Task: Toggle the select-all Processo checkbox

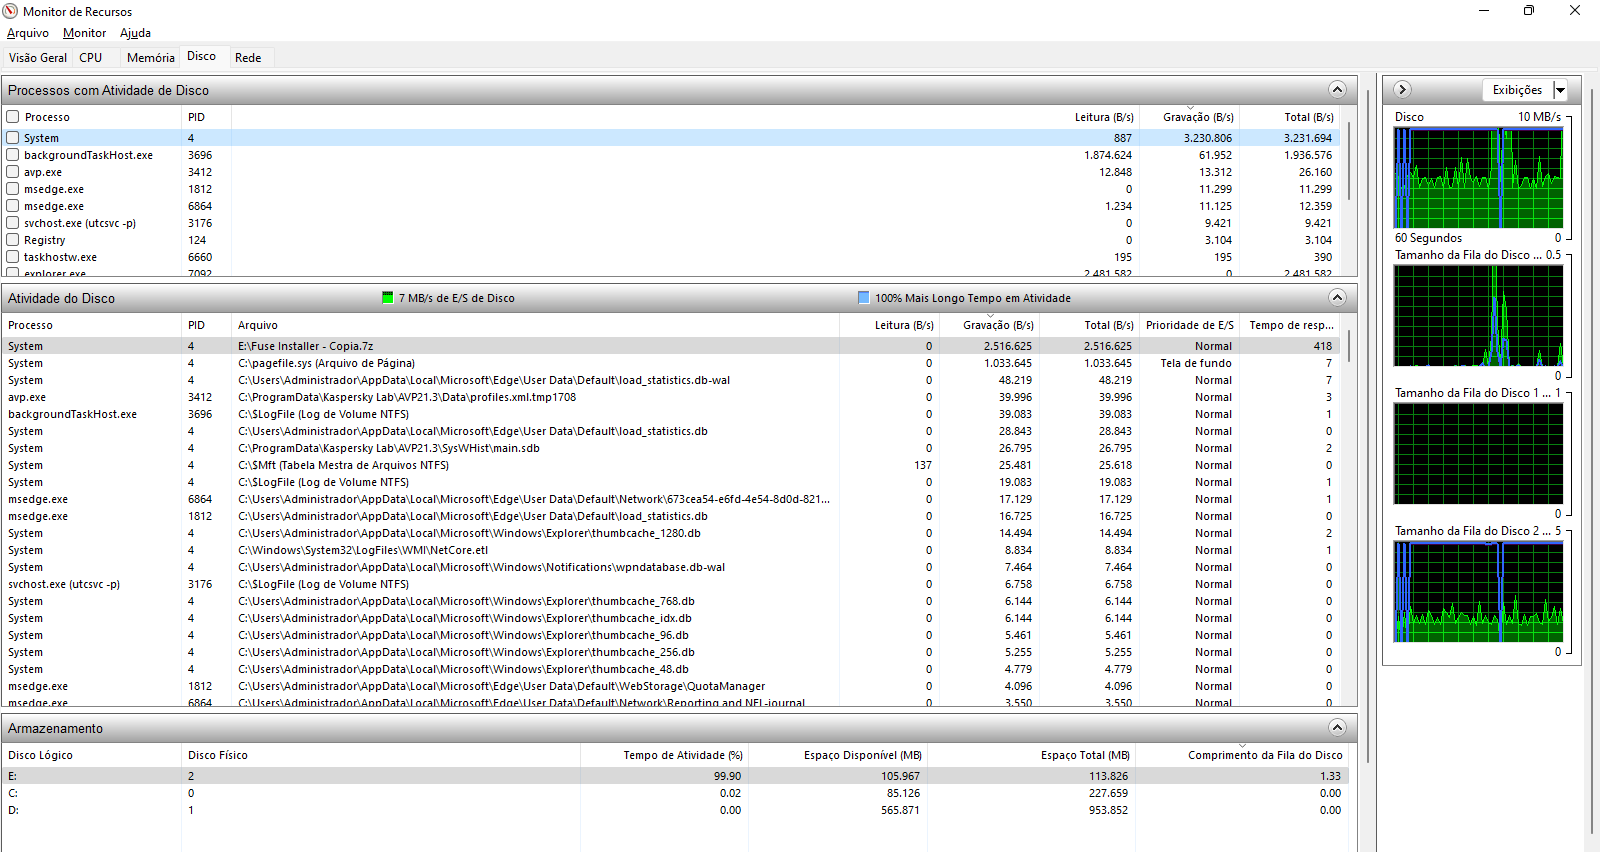Action: pyautogui.click(x=13, y=117)
